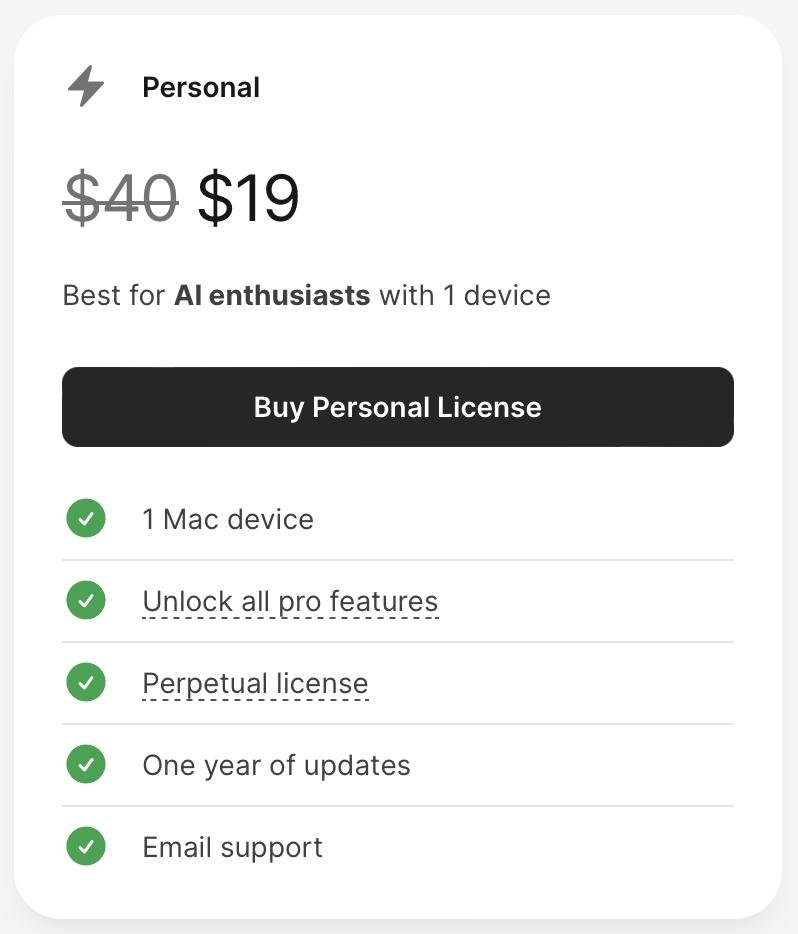Screen dimensions: 798x934
Task: Click the Email support feature text
Action: [x=232, y=848]
